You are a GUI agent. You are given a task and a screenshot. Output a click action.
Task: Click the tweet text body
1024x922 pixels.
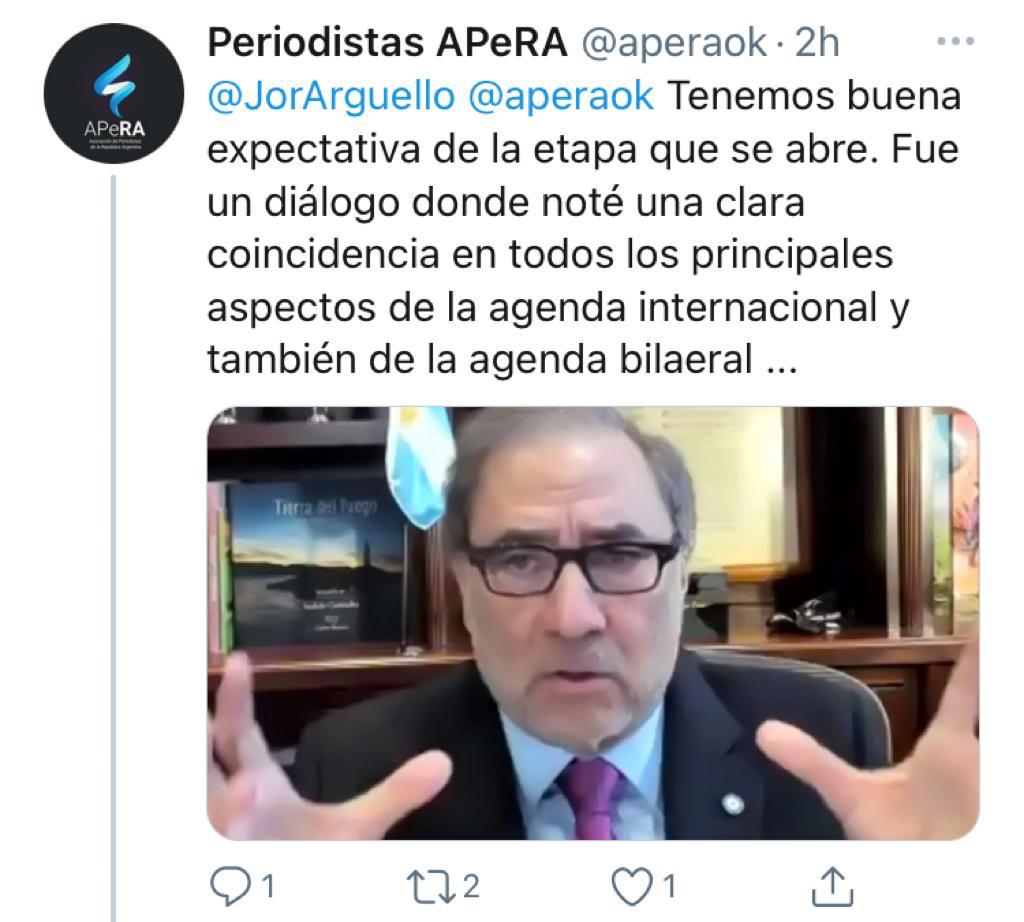[584, 228]
